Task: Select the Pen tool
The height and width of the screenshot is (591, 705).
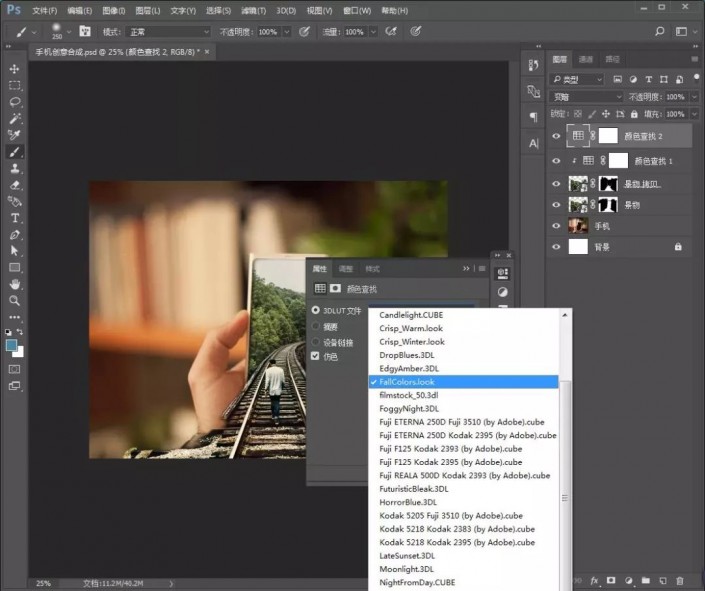Action: 14,235
